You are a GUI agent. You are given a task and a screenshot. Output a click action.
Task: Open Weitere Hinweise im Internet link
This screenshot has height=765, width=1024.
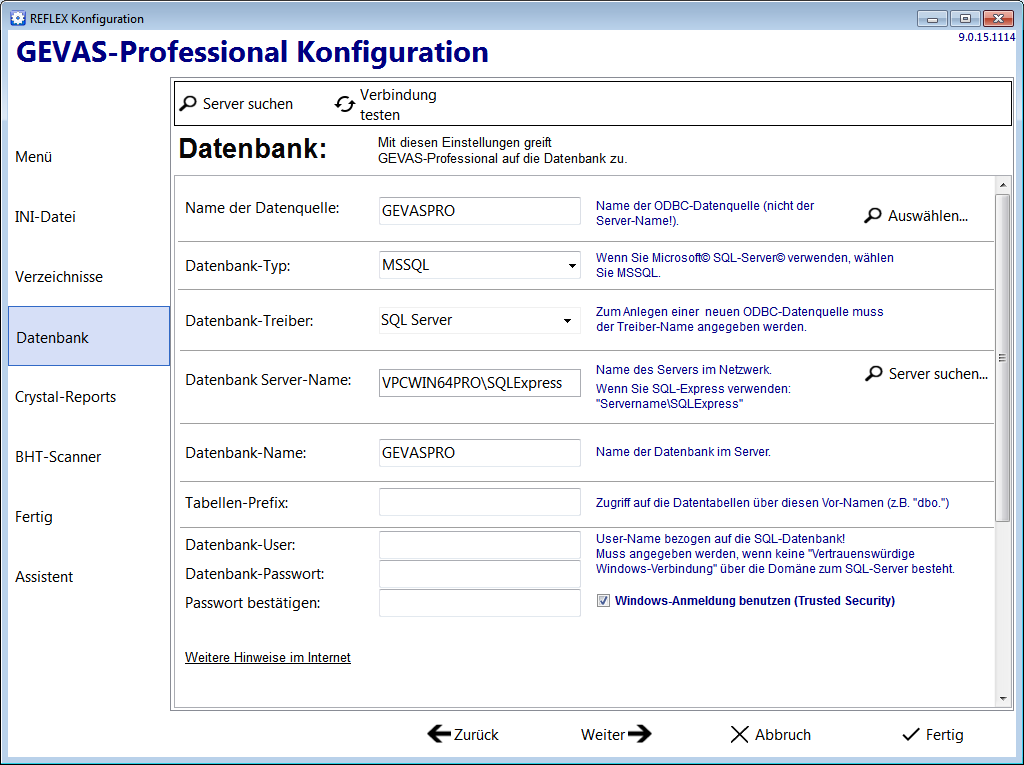tap(268, 657)
